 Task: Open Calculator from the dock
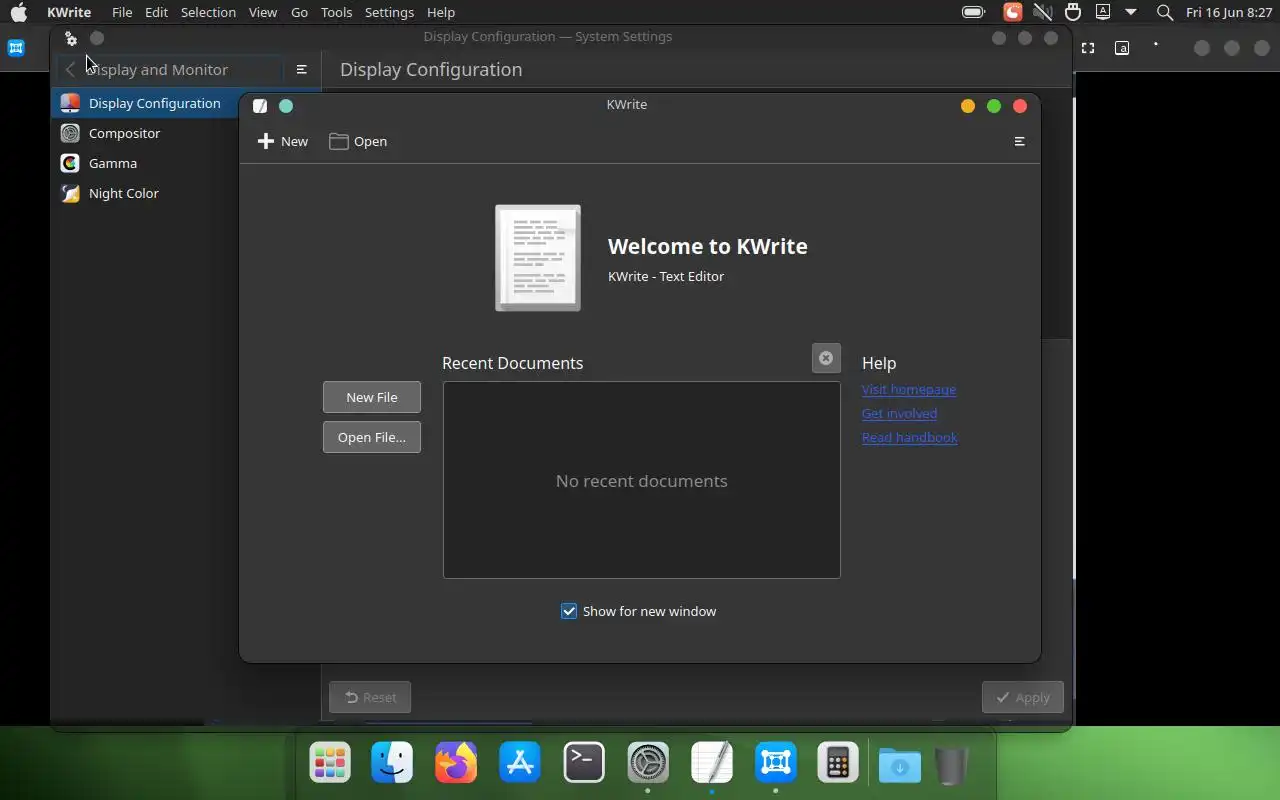838,763
